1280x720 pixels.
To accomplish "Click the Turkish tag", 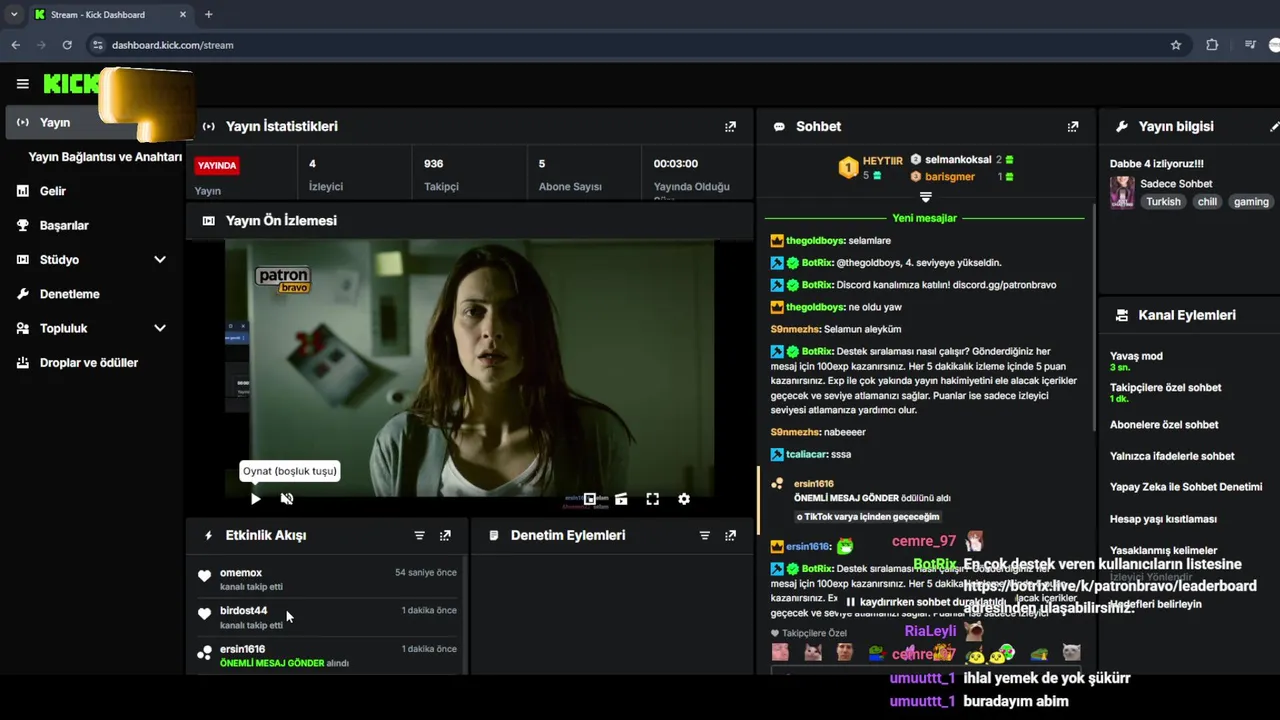I will (1163, 202).
